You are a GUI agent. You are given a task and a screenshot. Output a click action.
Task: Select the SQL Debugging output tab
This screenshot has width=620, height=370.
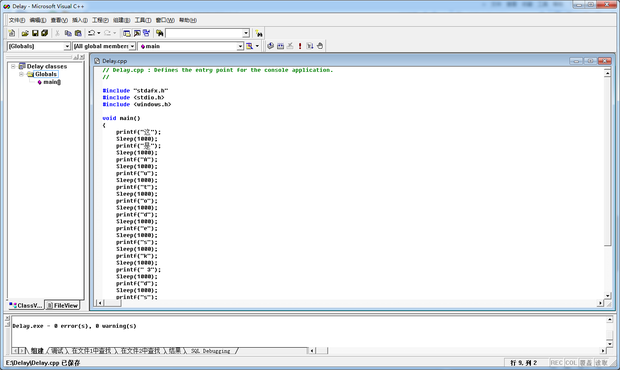(x=211, y=351)
